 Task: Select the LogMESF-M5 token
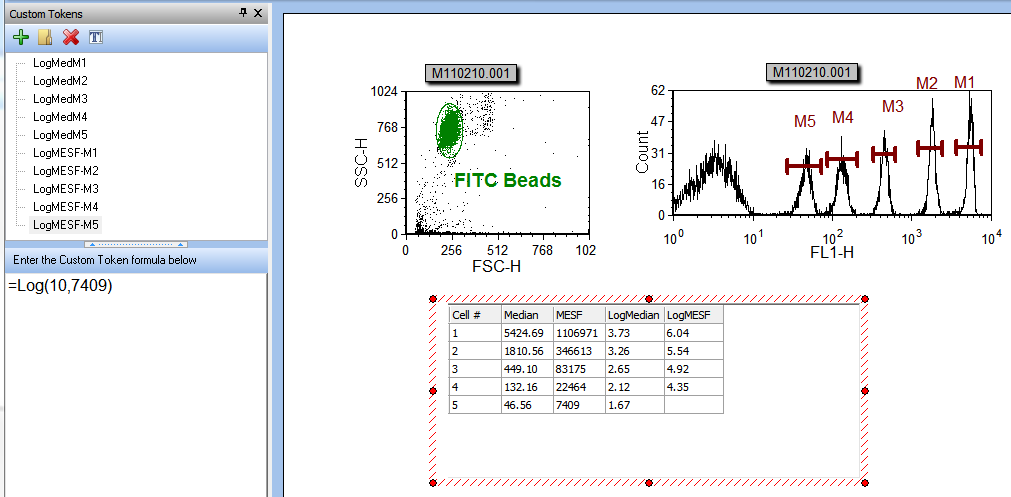65,225
